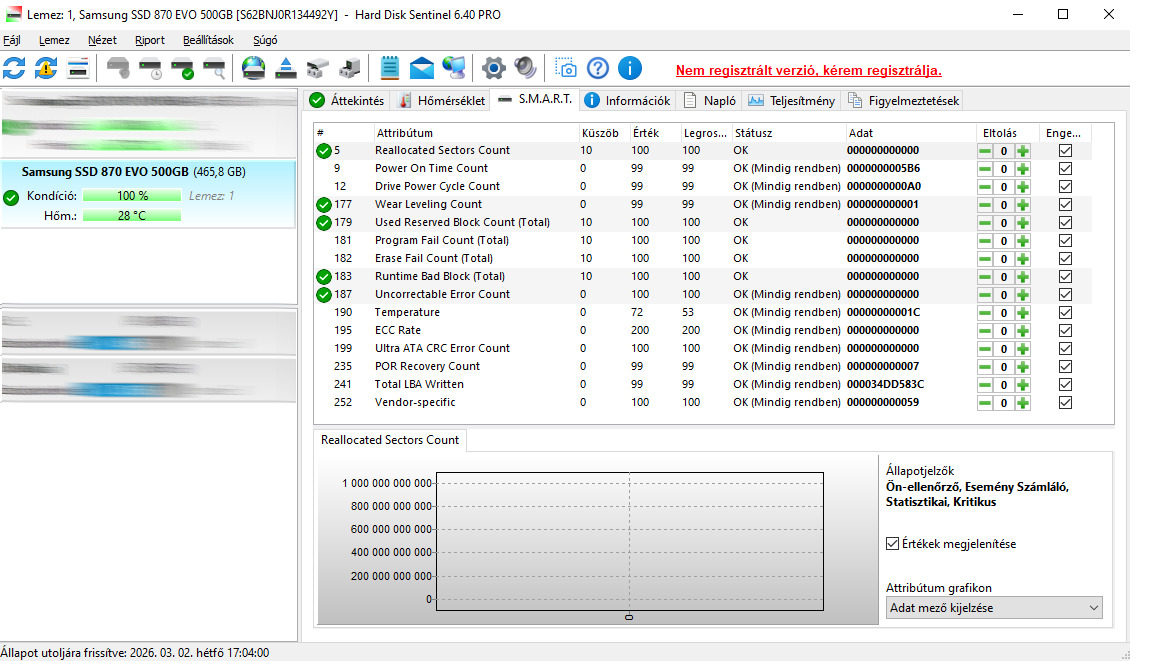Toggle checkbox for Program Fail Count row
This screenshot has width=1152, height=661.
coord(1065,240)
